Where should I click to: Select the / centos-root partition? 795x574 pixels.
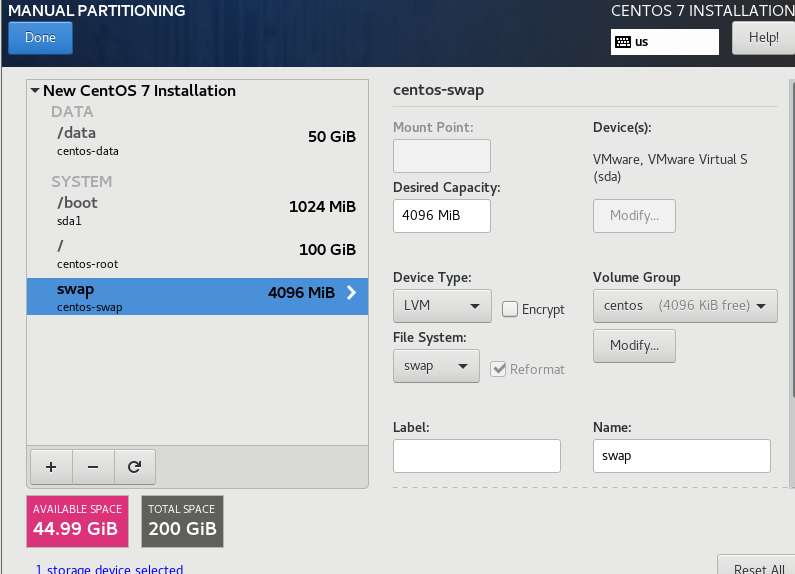click(197, 254)
